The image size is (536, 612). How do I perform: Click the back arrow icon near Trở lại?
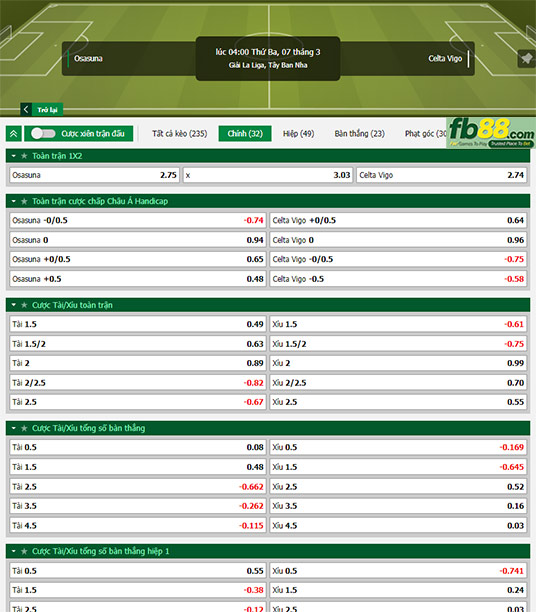[x=26, y=109]
